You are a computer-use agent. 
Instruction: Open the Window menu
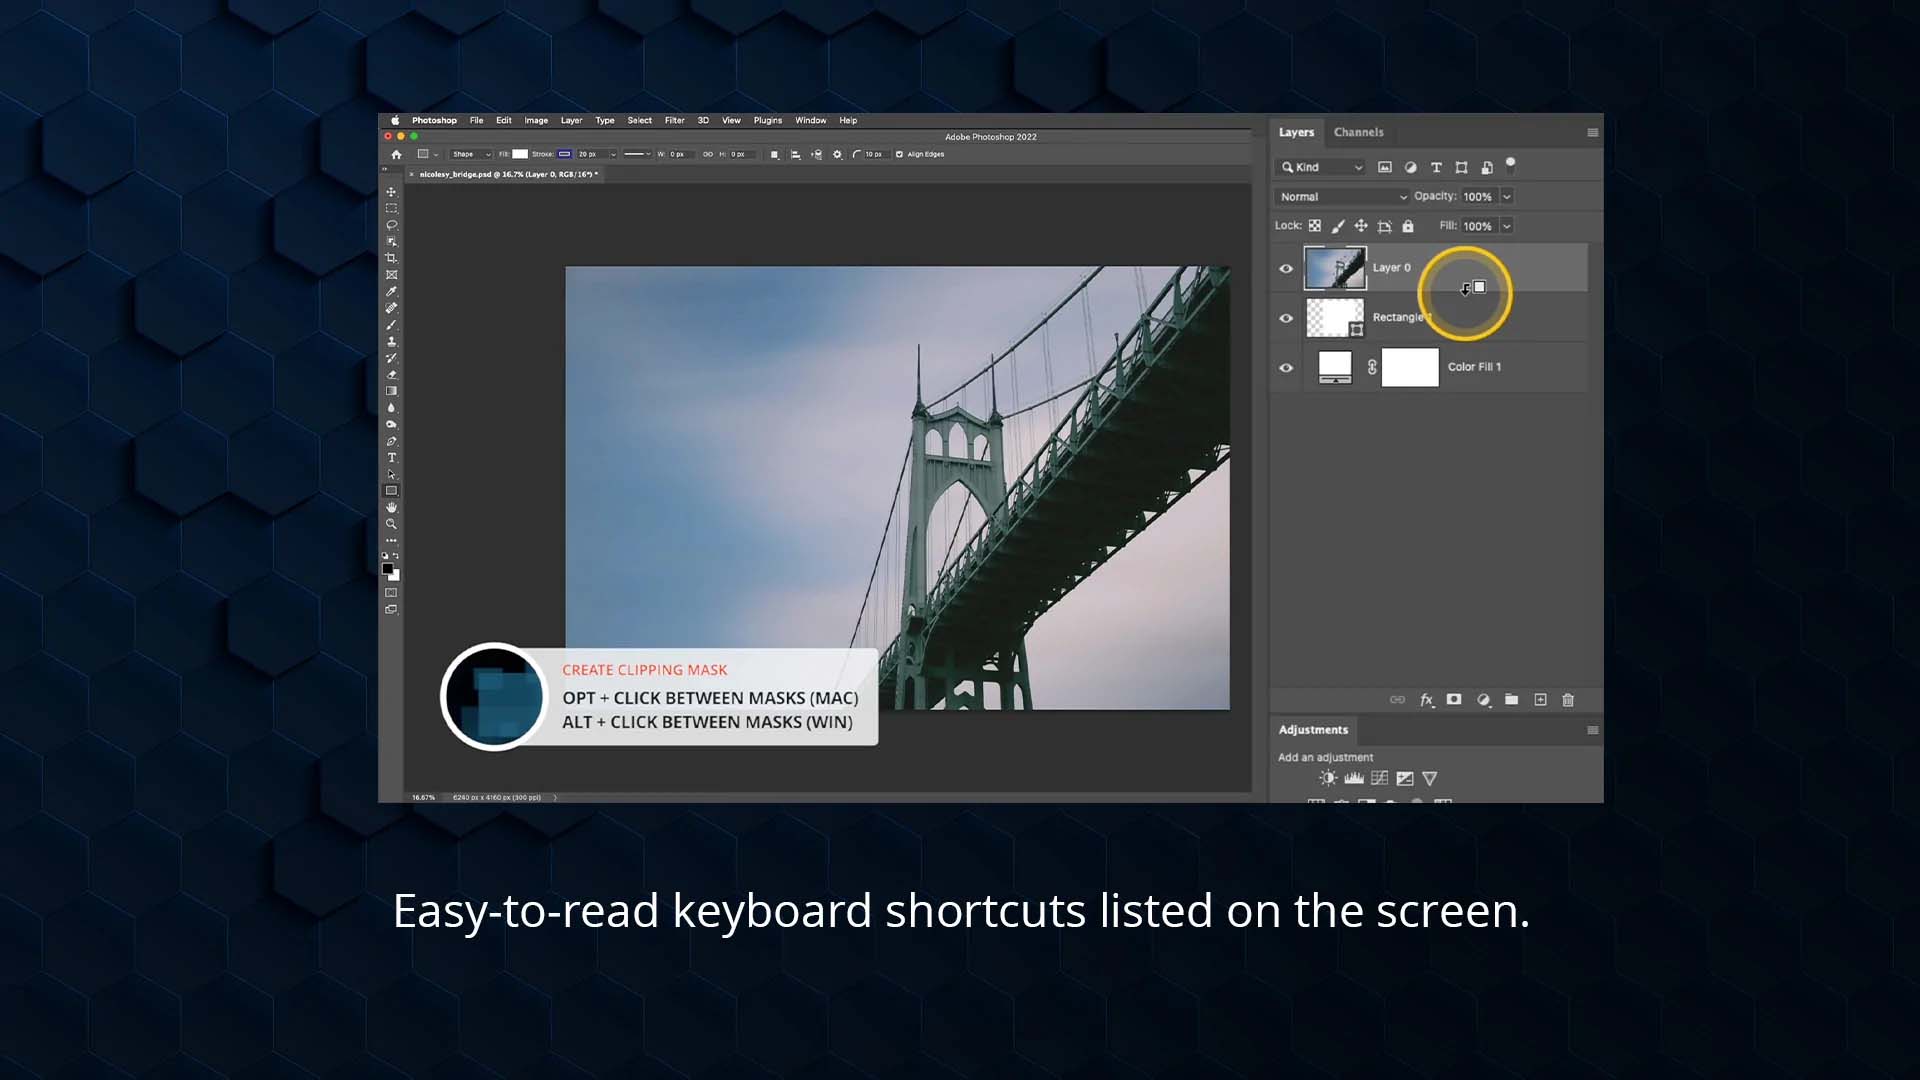coord(811,120)
